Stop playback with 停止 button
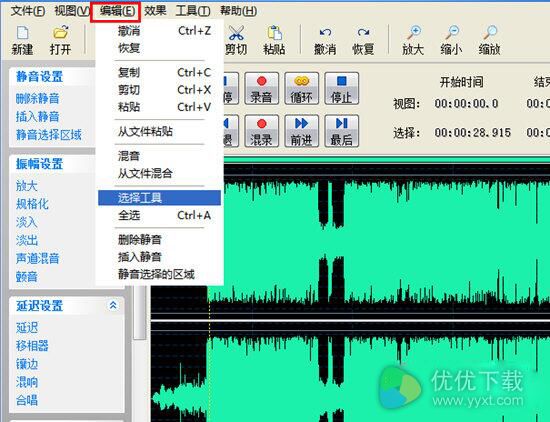The image size is (550, 422). (x=342, y=88)
